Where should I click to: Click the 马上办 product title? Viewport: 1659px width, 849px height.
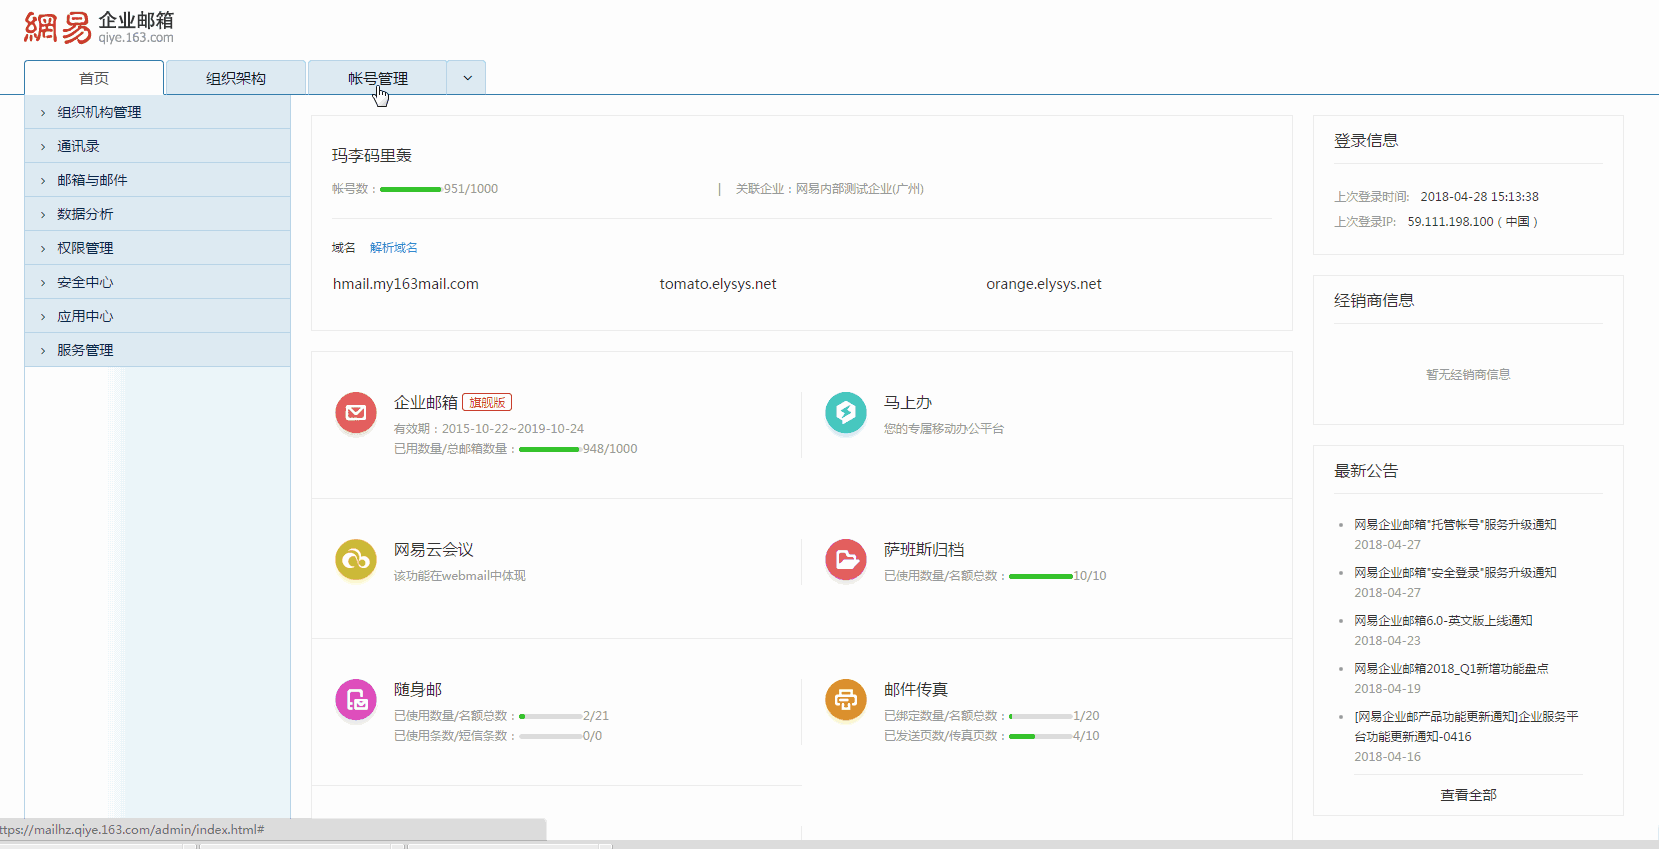coord(908,402)
